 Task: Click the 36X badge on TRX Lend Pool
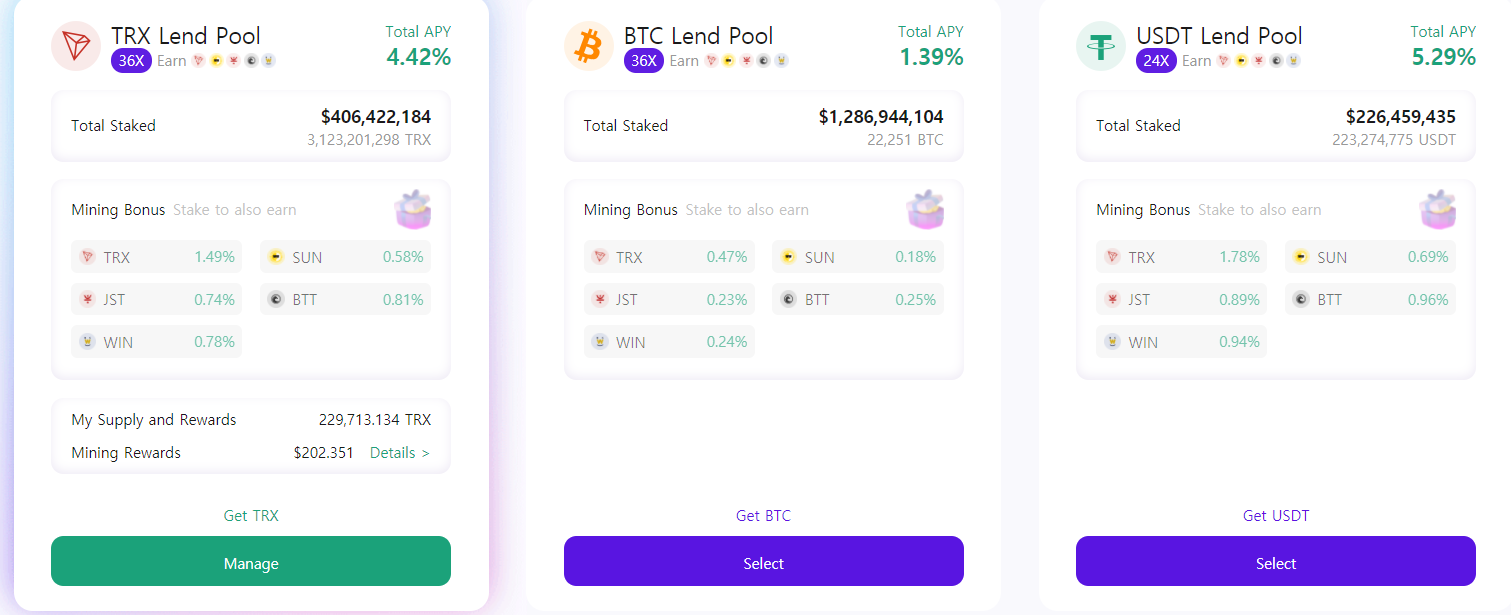tap(131, 61)
